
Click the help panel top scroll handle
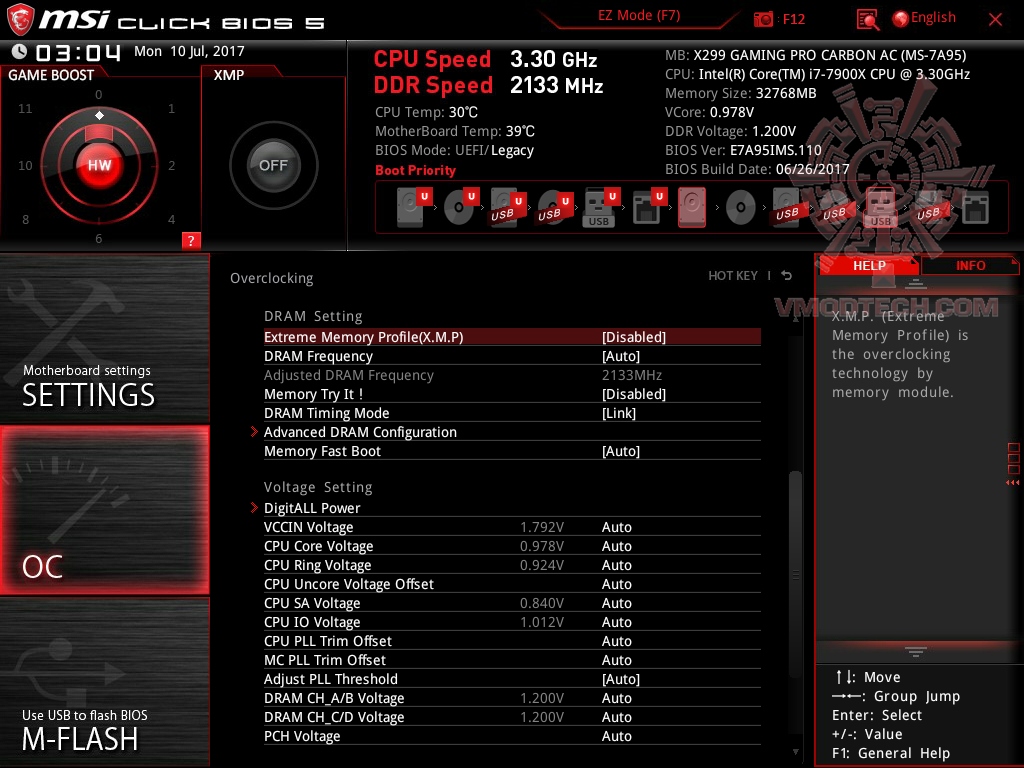916,283
